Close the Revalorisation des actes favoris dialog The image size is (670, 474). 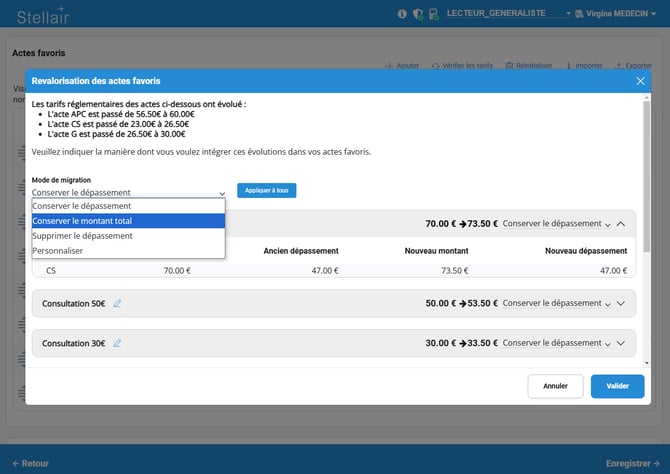coord(641,80)
